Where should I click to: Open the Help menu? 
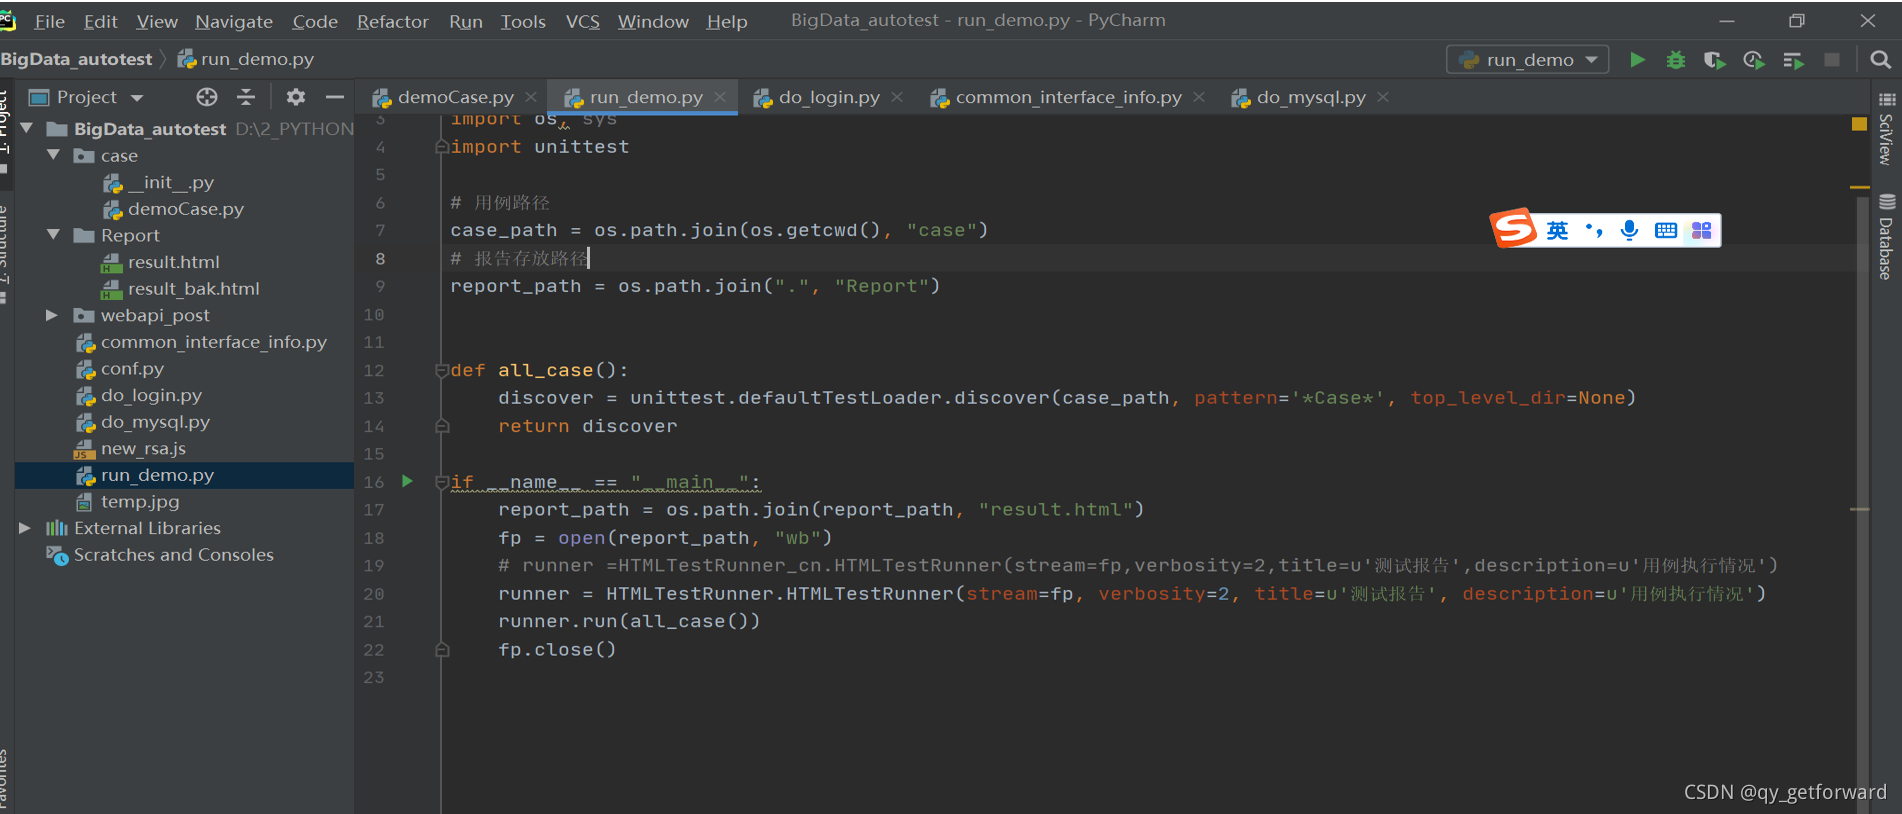click(727, 21)
